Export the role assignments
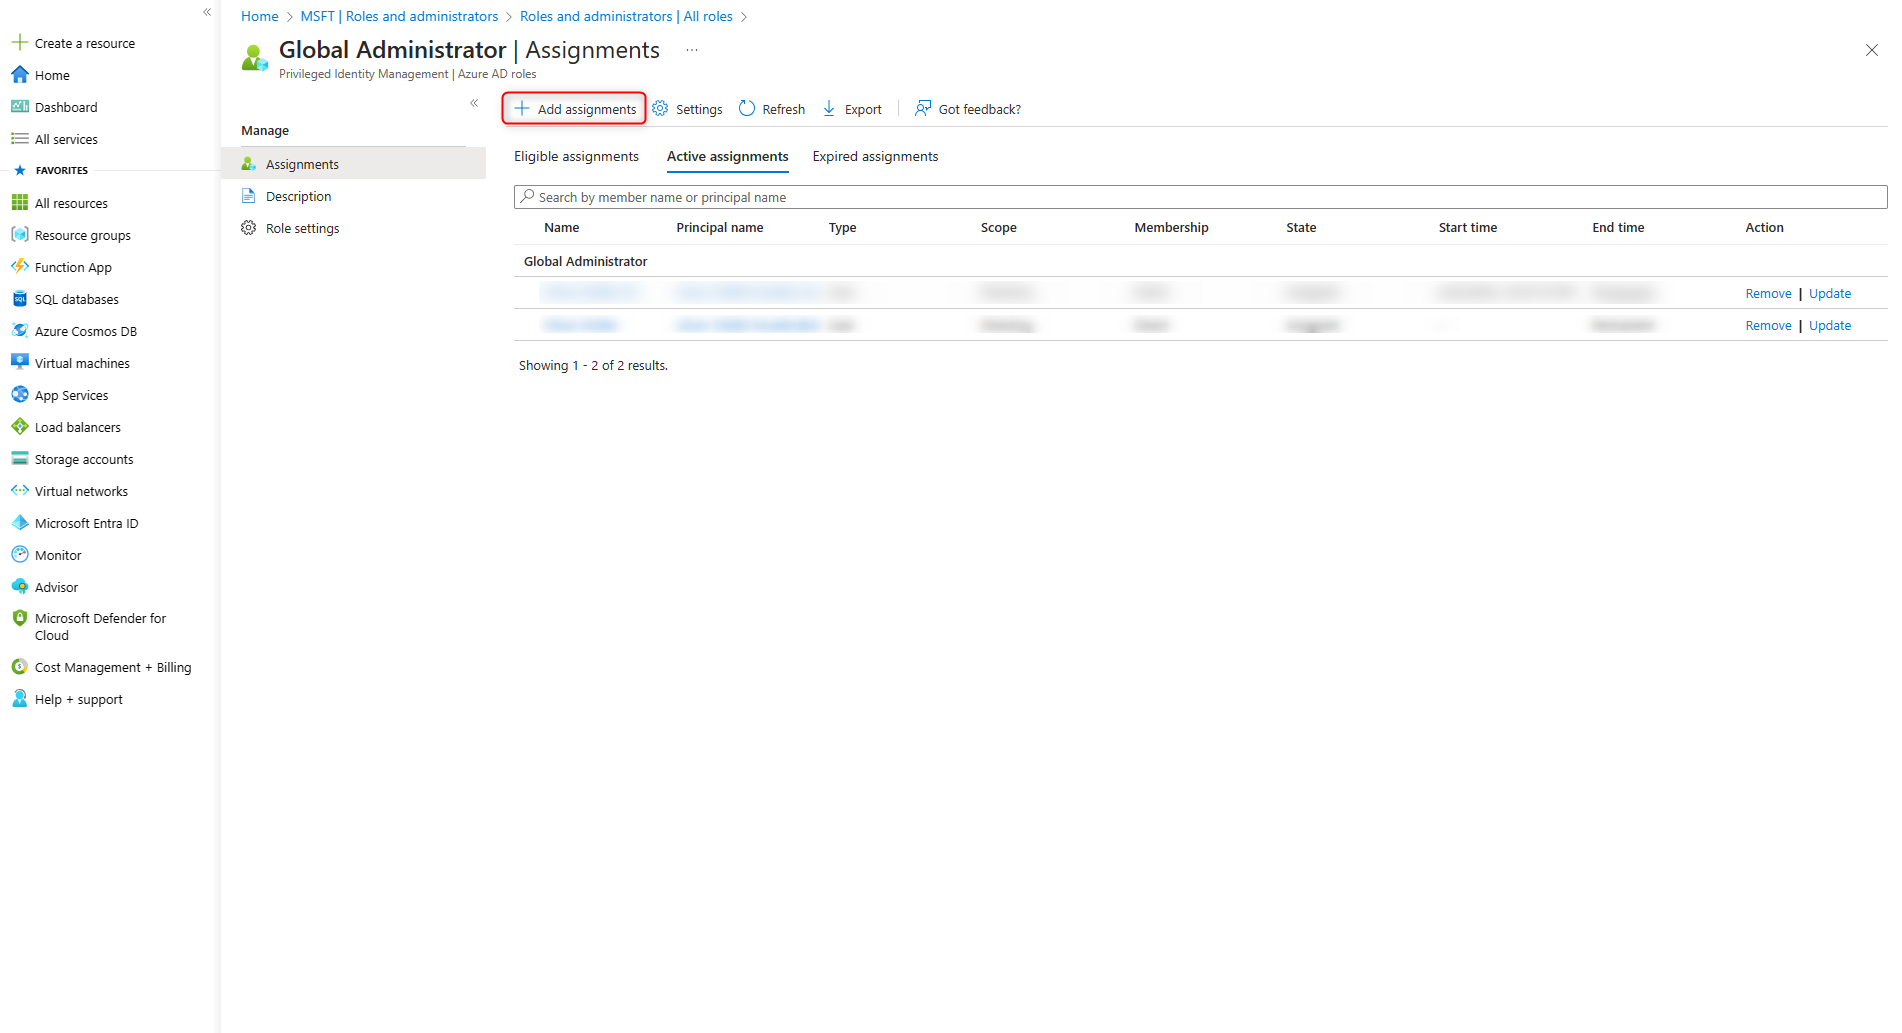The width and height of the screenshot is (1902, 1033). [x=851, y=108]
